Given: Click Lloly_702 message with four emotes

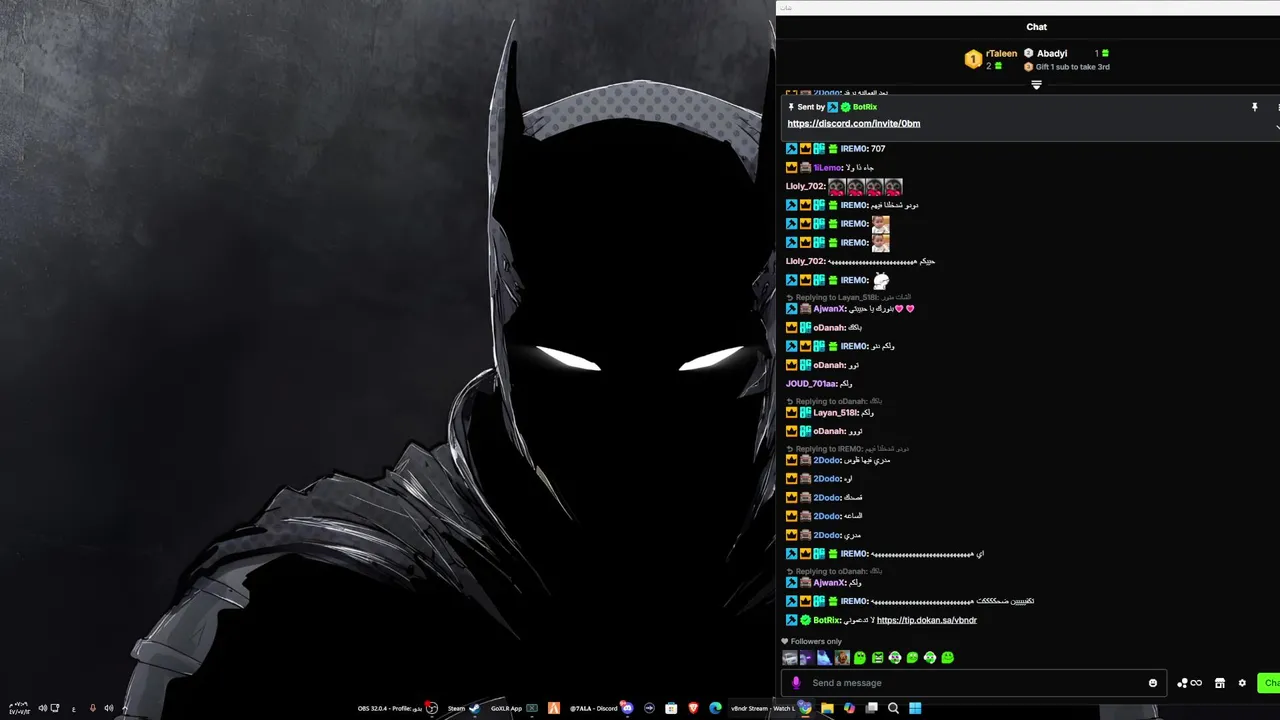Looking at the screenshot, I should pos(844,186).
